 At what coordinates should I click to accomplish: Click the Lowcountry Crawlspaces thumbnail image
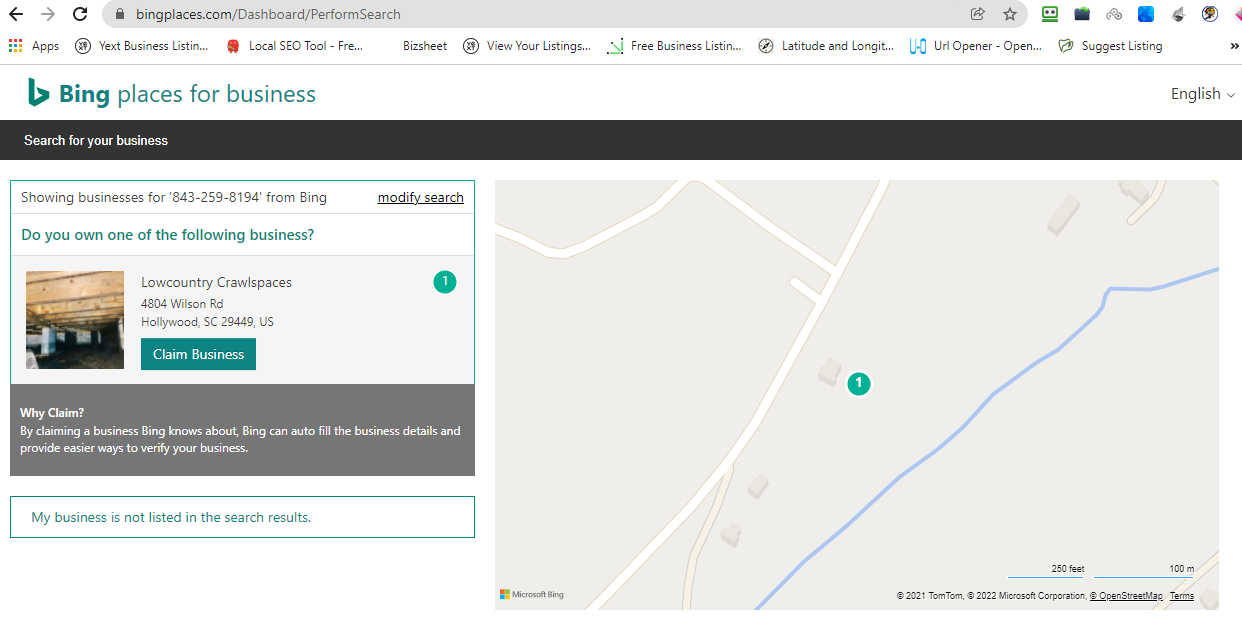pyautogui.click(x=75, y=320)
